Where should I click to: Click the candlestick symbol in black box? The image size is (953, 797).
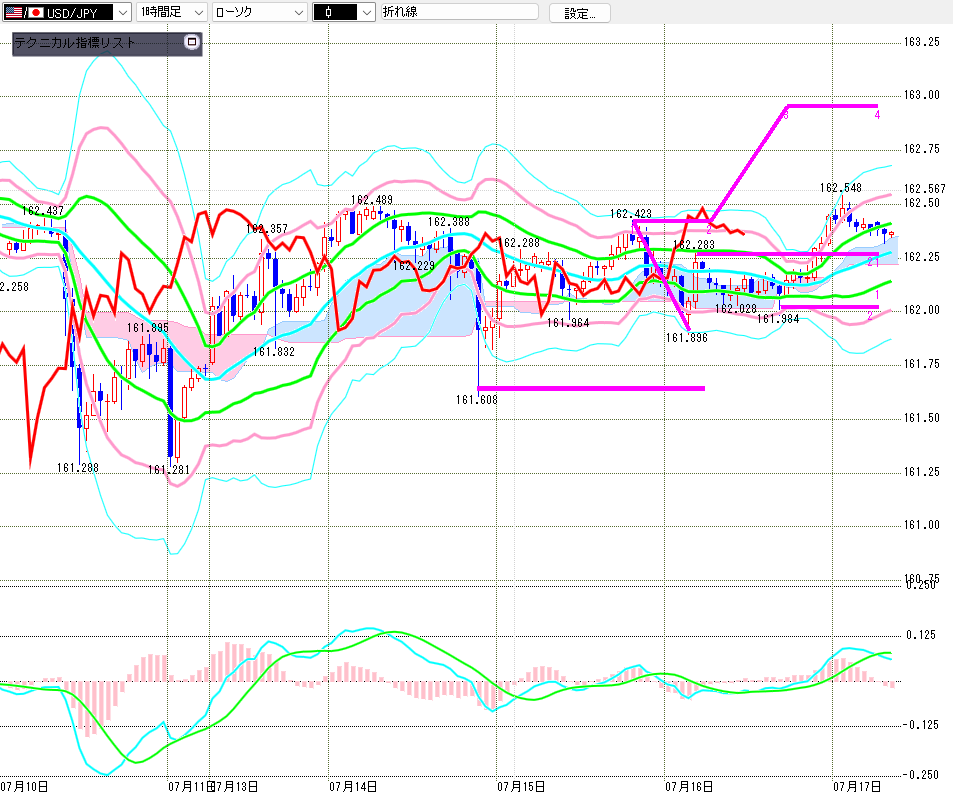[329, 12]
